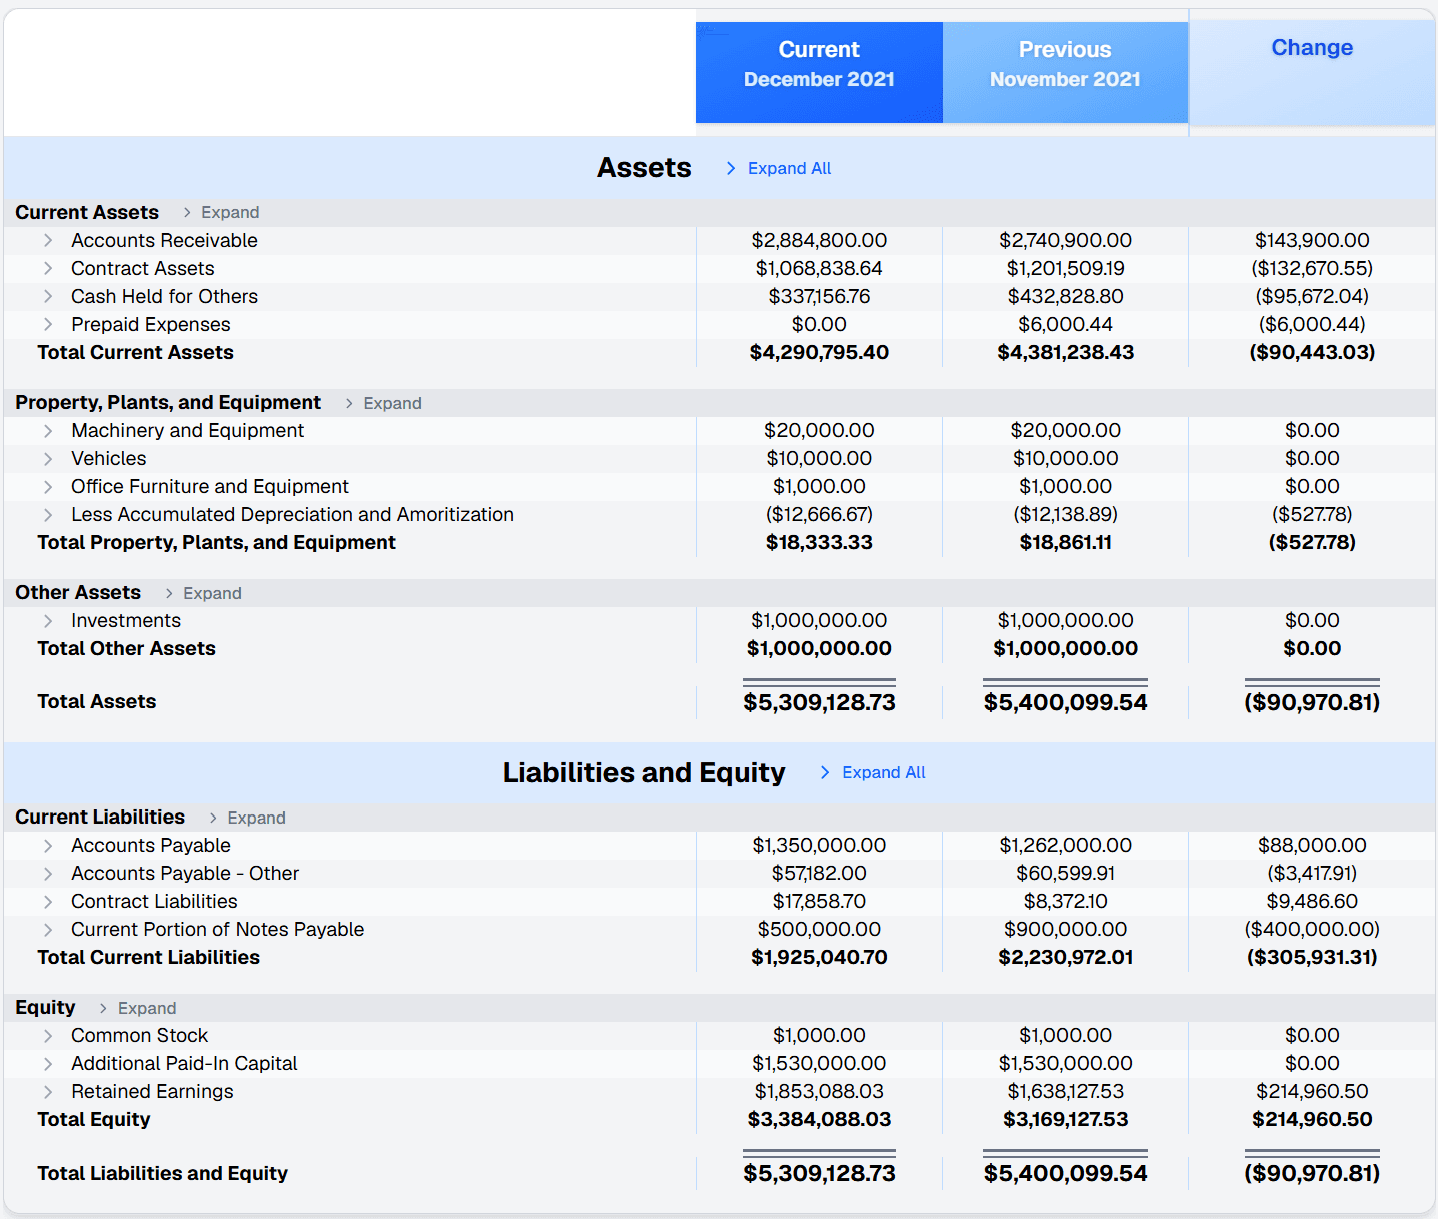Click the Retained Earnings label
Viewport: 1438px width, 1219px height.
coord(152,1091)
